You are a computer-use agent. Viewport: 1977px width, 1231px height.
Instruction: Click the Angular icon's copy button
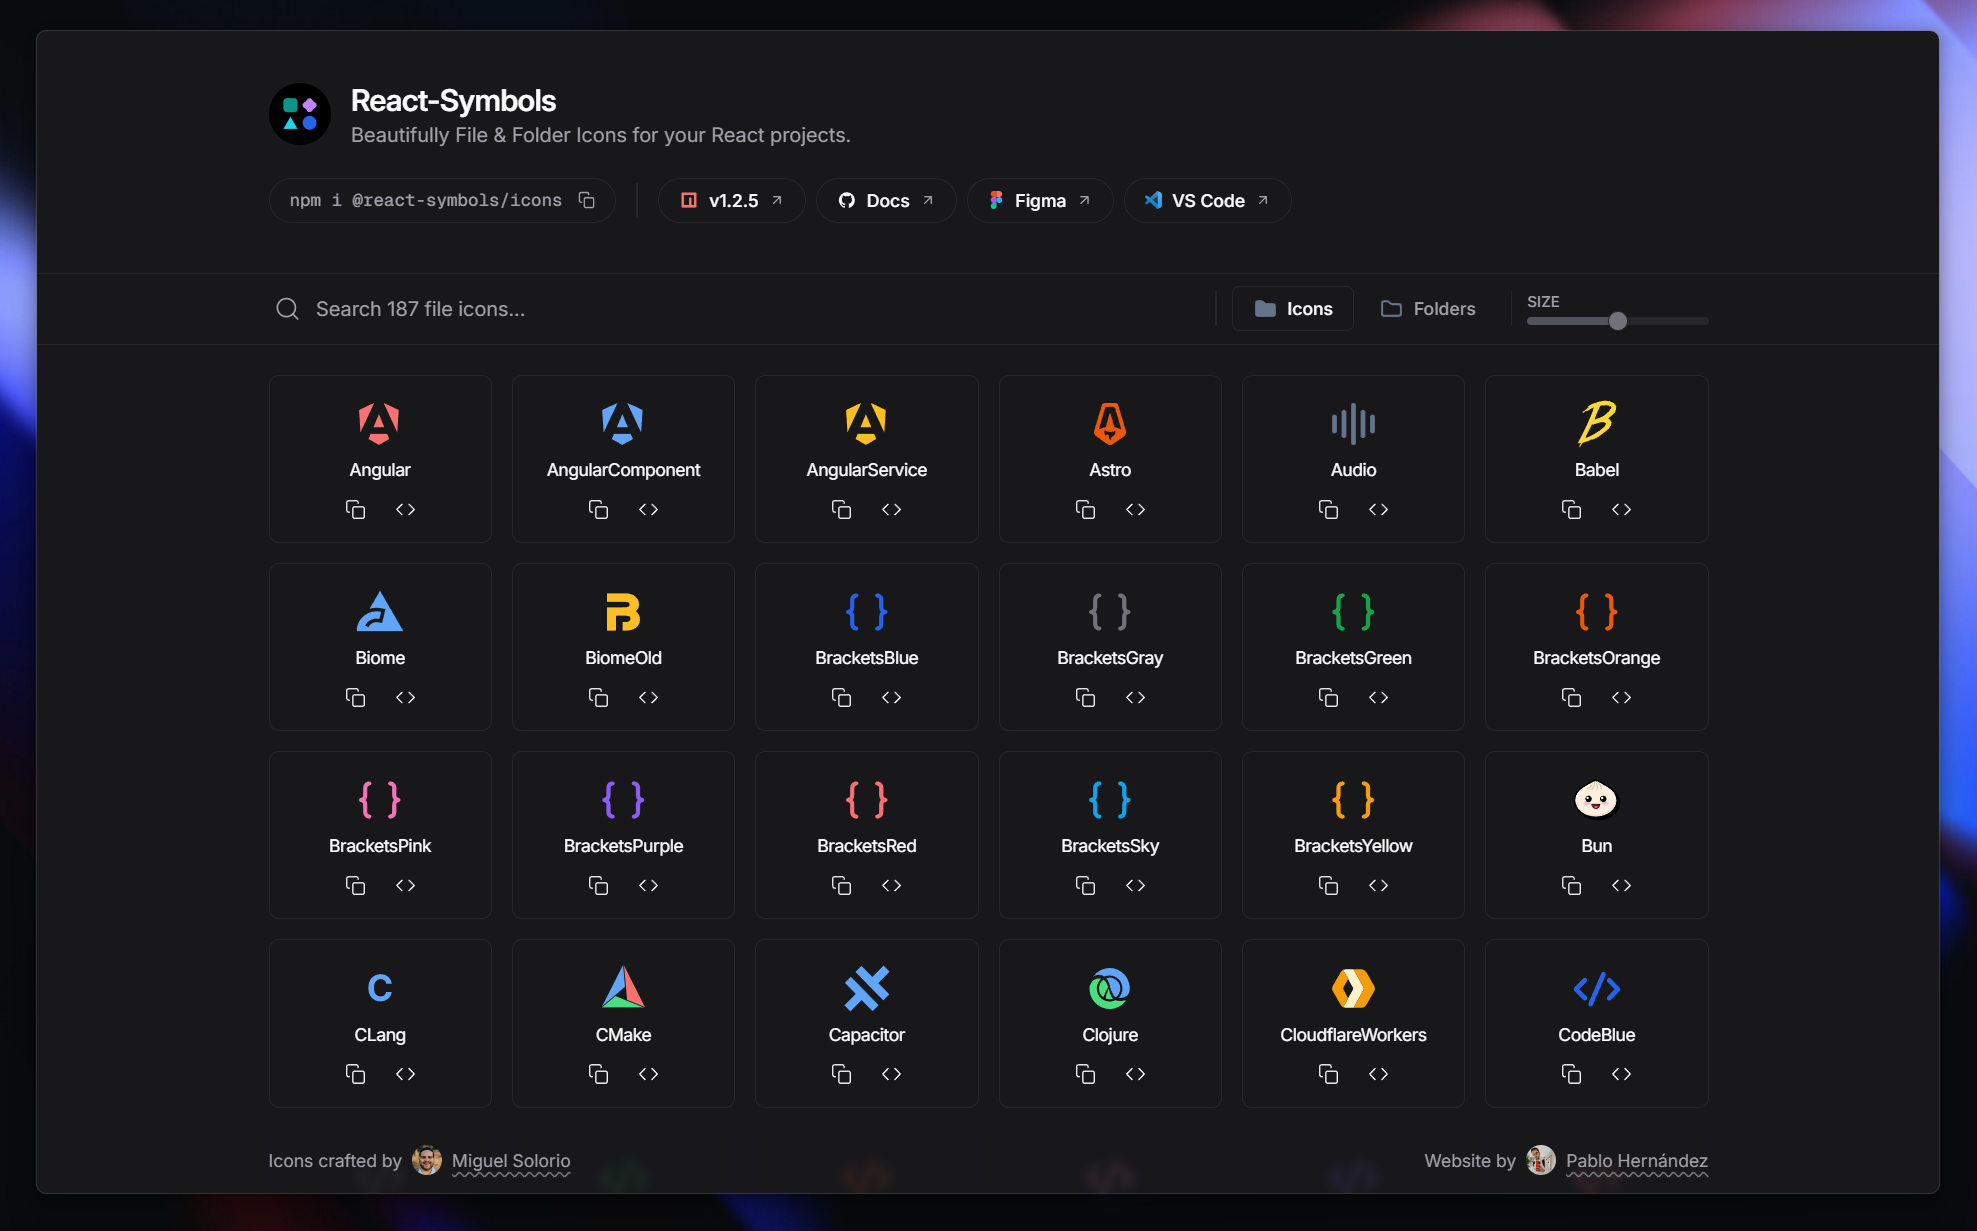tap(355, 510)
